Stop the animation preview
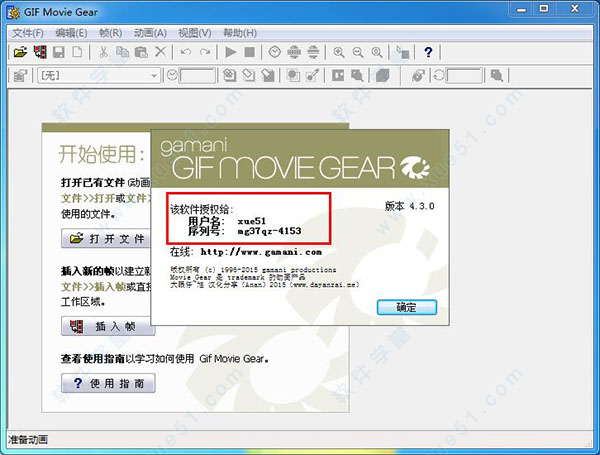 [249, 52]
